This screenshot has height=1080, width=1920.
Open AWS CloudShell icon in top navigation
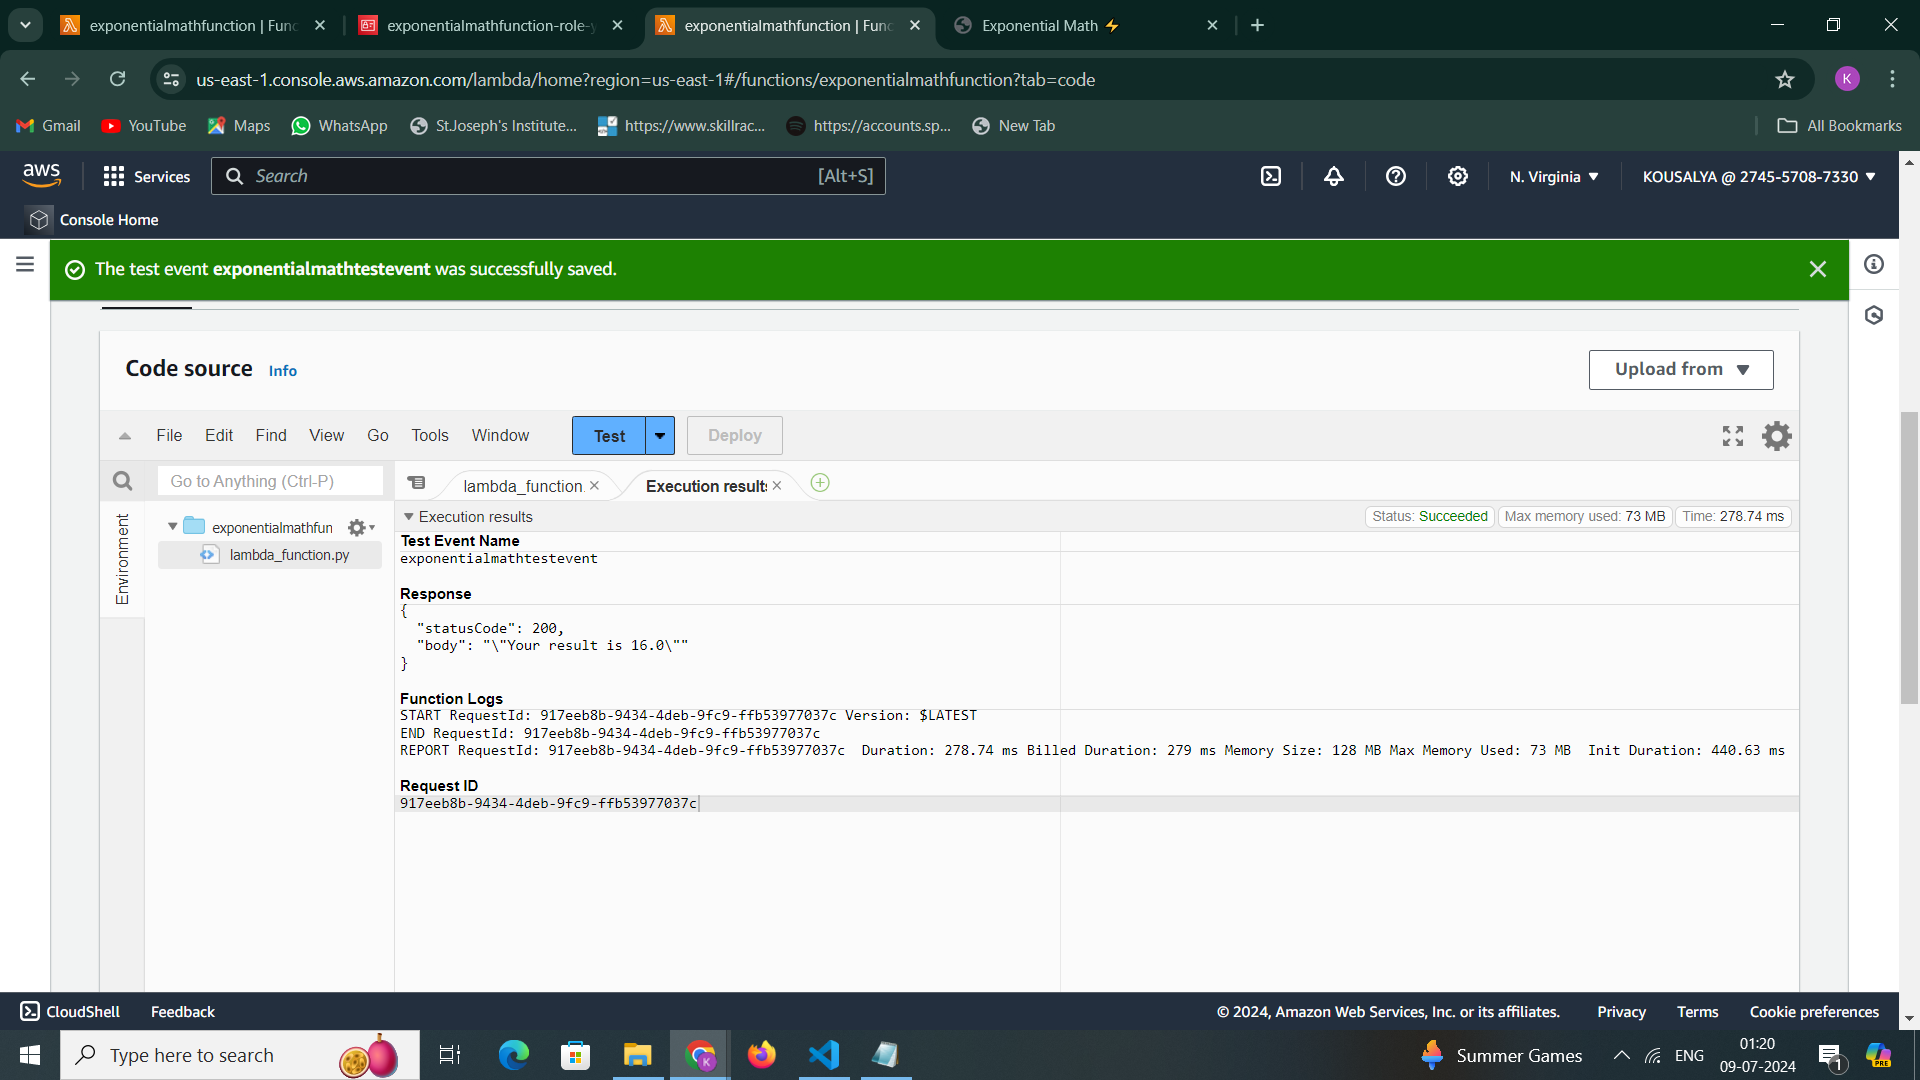coord(1271,176)
